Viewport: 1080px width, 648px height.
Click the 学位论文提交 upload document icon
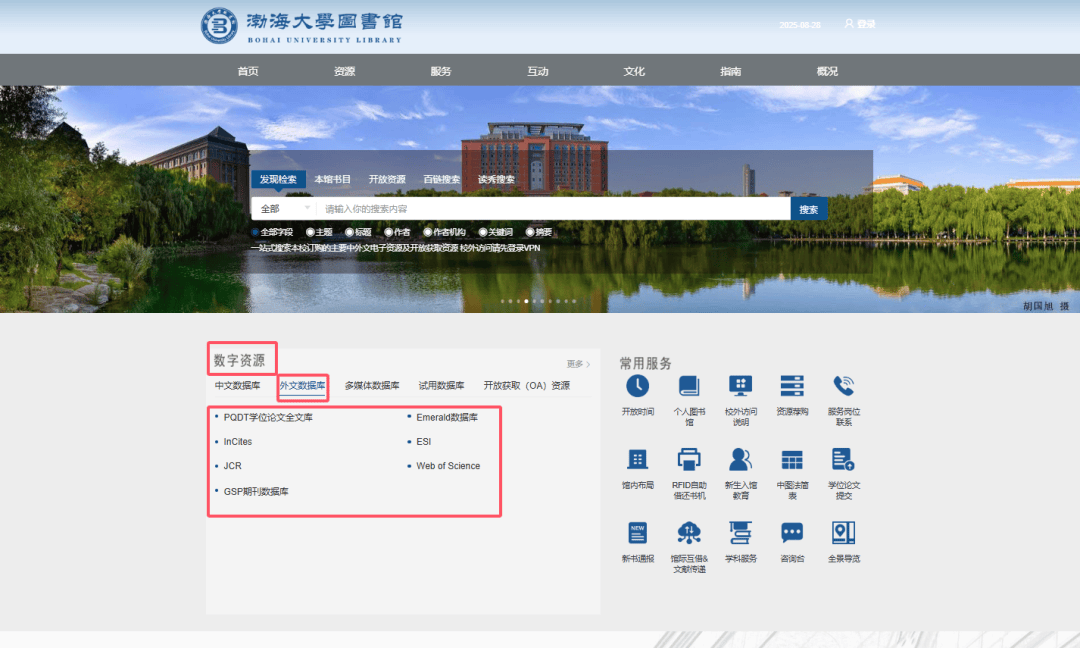pyautogui.click(x=843, y=460)
